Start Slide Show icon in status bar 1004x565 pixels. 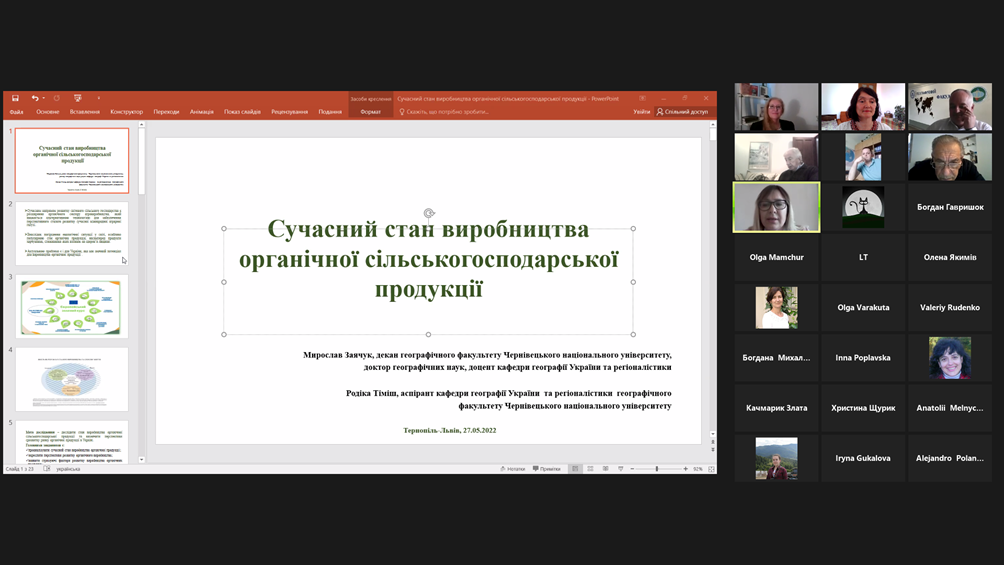point(620,469)
